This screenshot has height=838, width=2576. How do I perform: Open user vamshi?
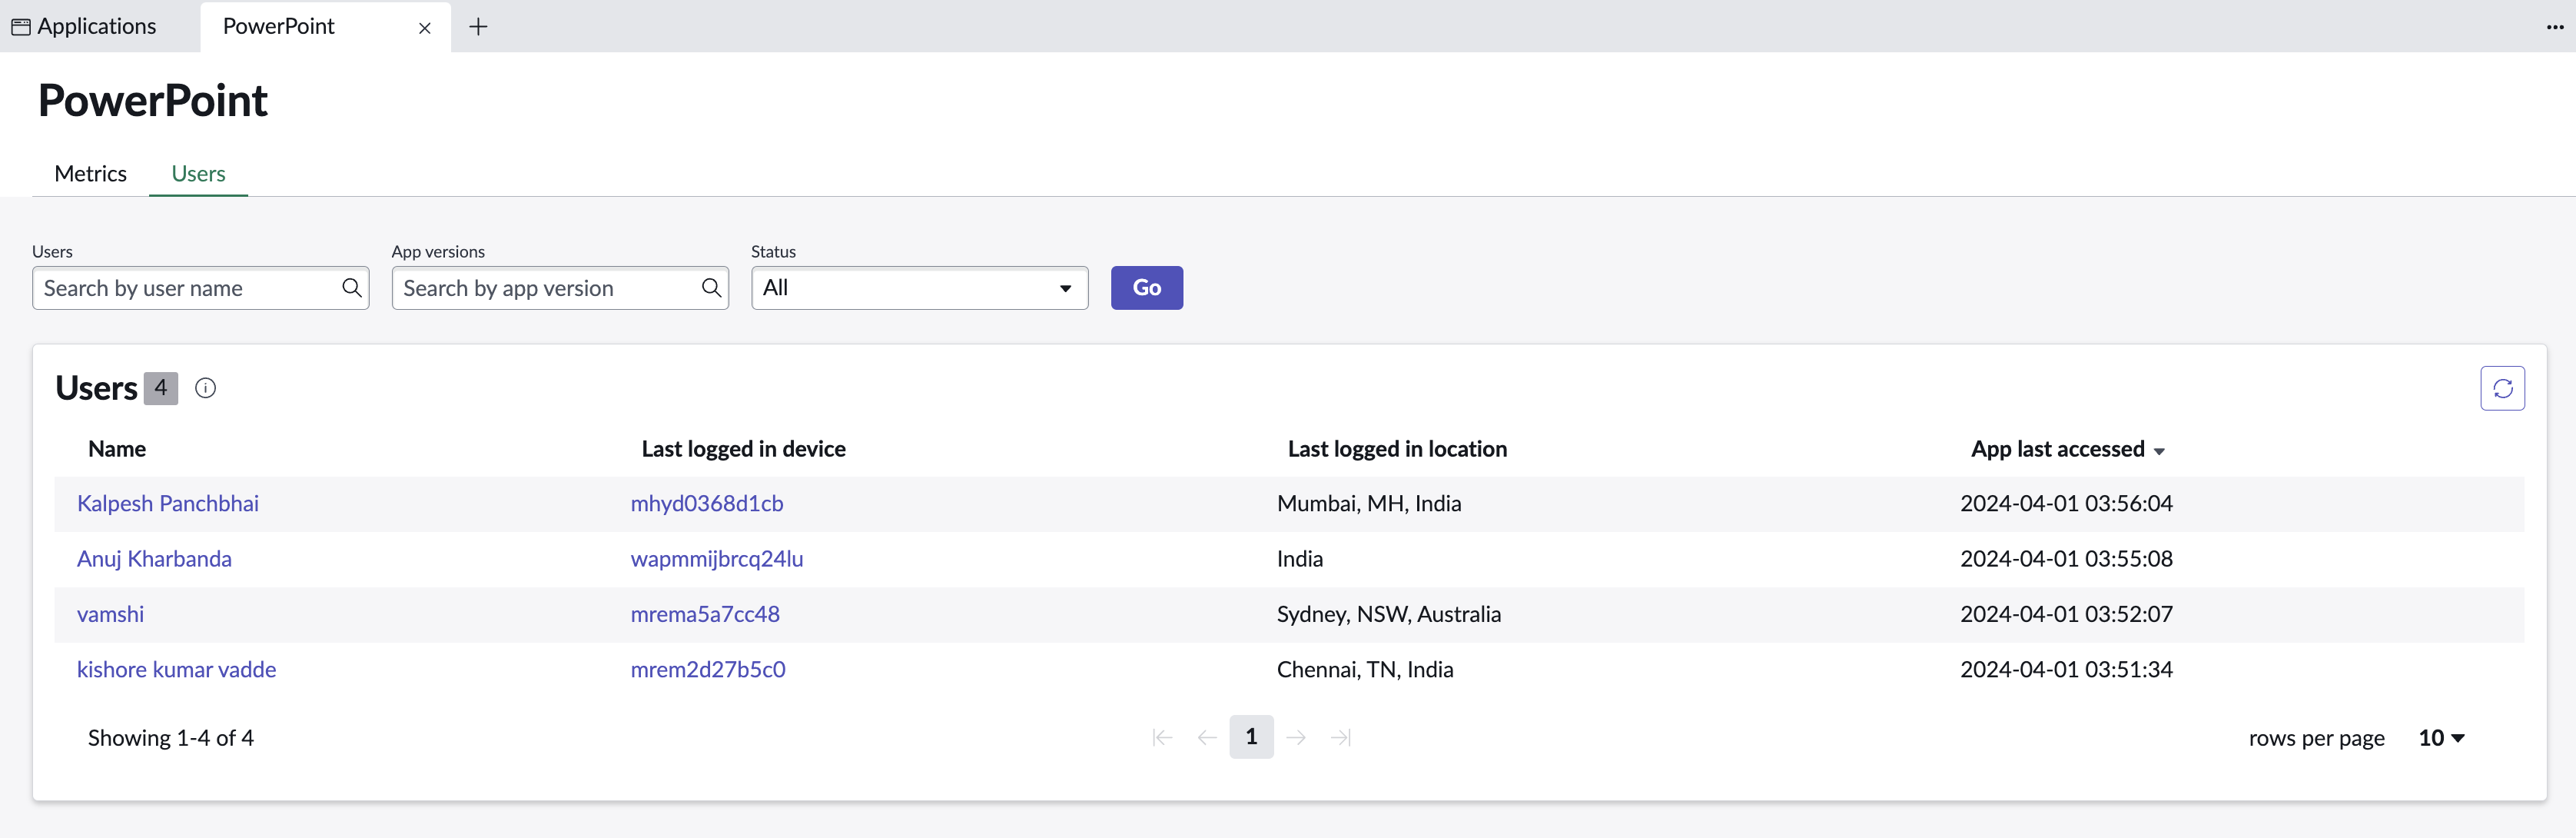[110, 614]
